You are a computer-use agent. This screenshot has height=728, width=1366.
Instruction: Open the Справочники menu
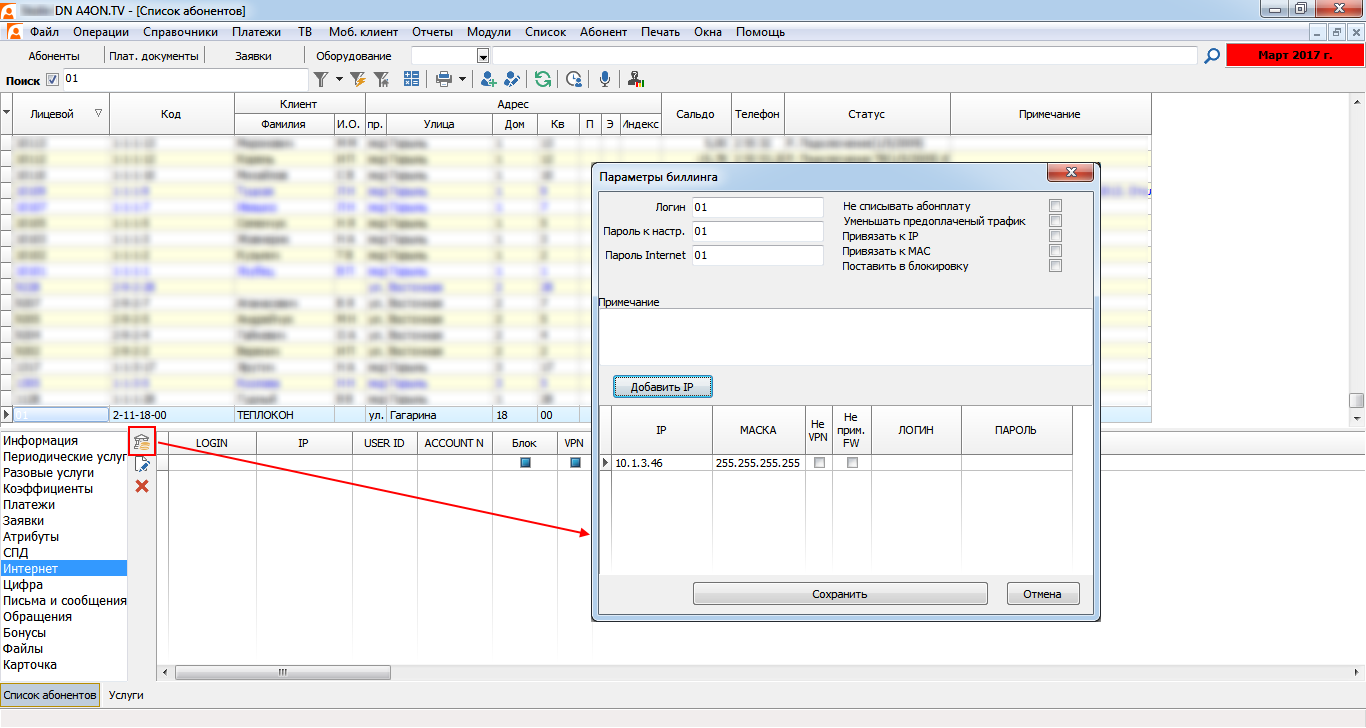click(x=180, y=32)
